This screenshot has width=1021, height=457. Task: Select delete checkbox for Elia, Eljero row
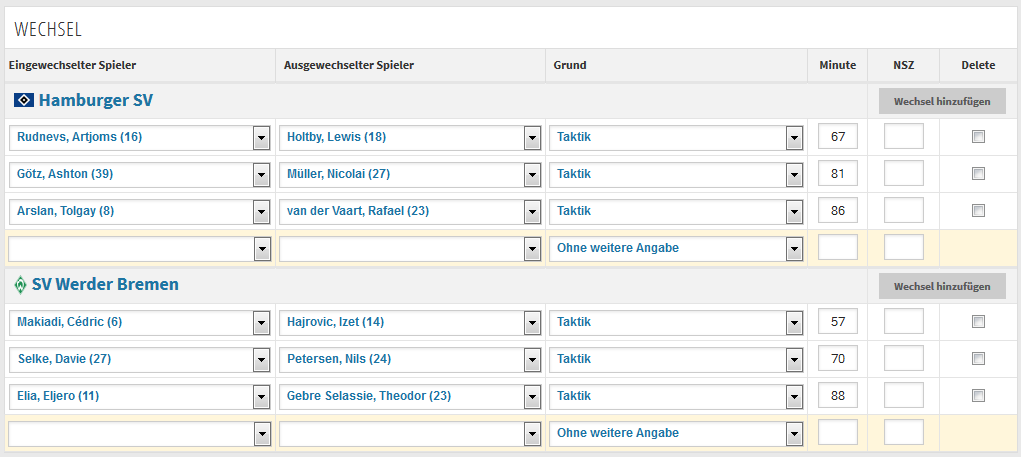(978, 396)
